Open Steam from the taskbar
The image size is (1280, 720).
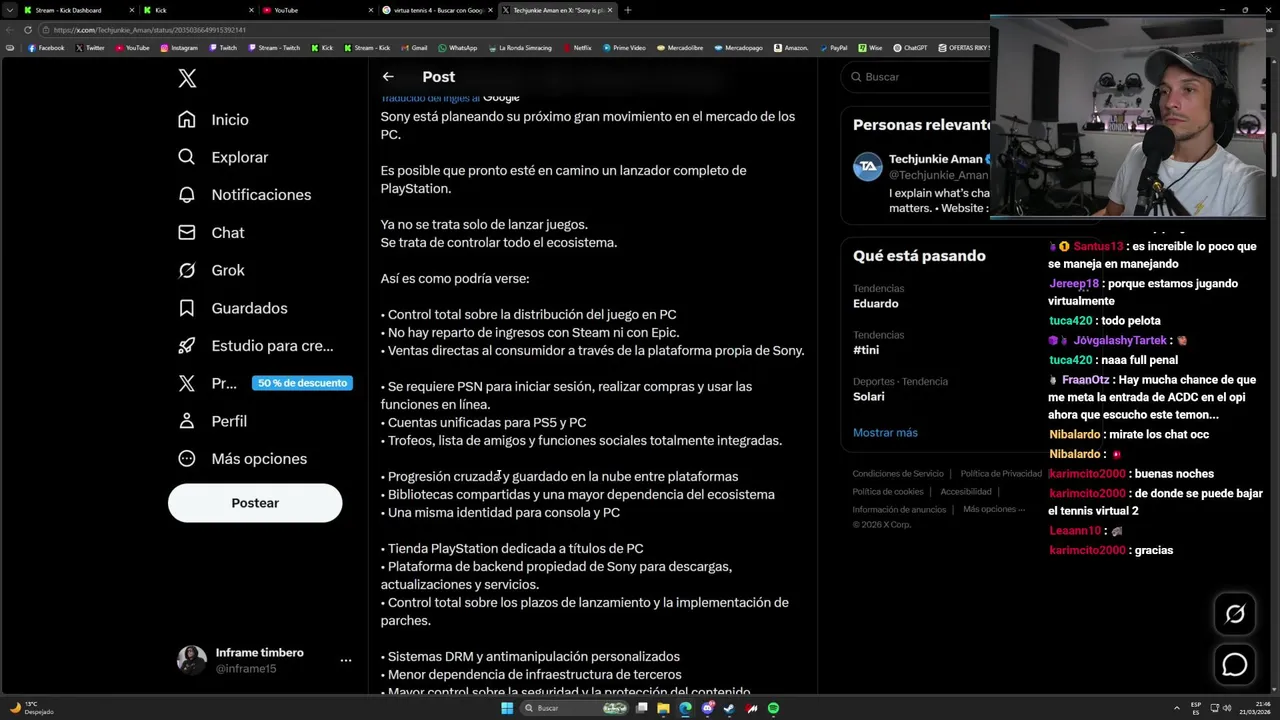pos(729,708)
